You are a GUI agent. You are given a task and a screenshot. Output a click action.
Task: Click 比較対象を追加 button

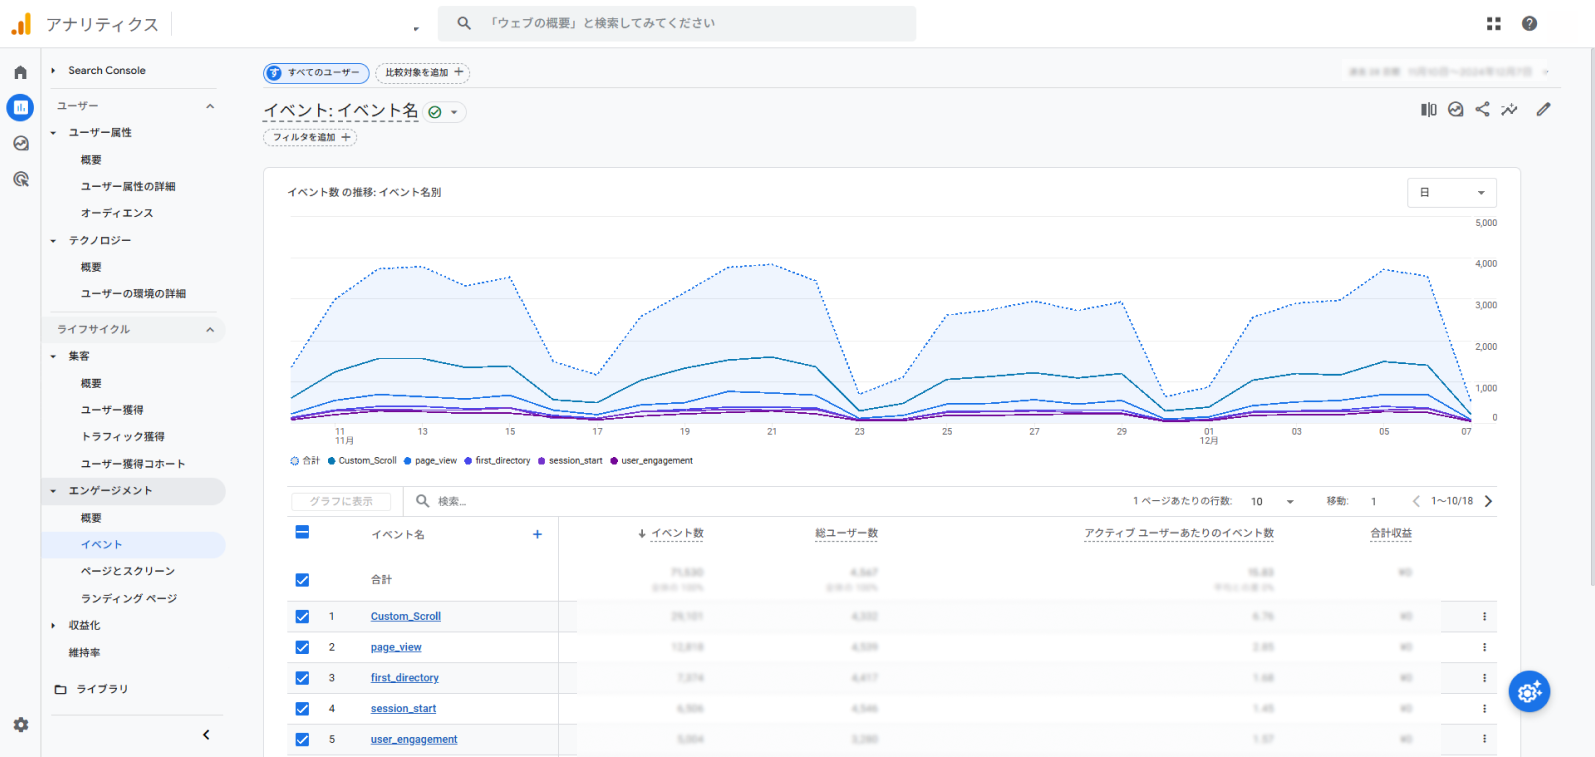(423, 72)
